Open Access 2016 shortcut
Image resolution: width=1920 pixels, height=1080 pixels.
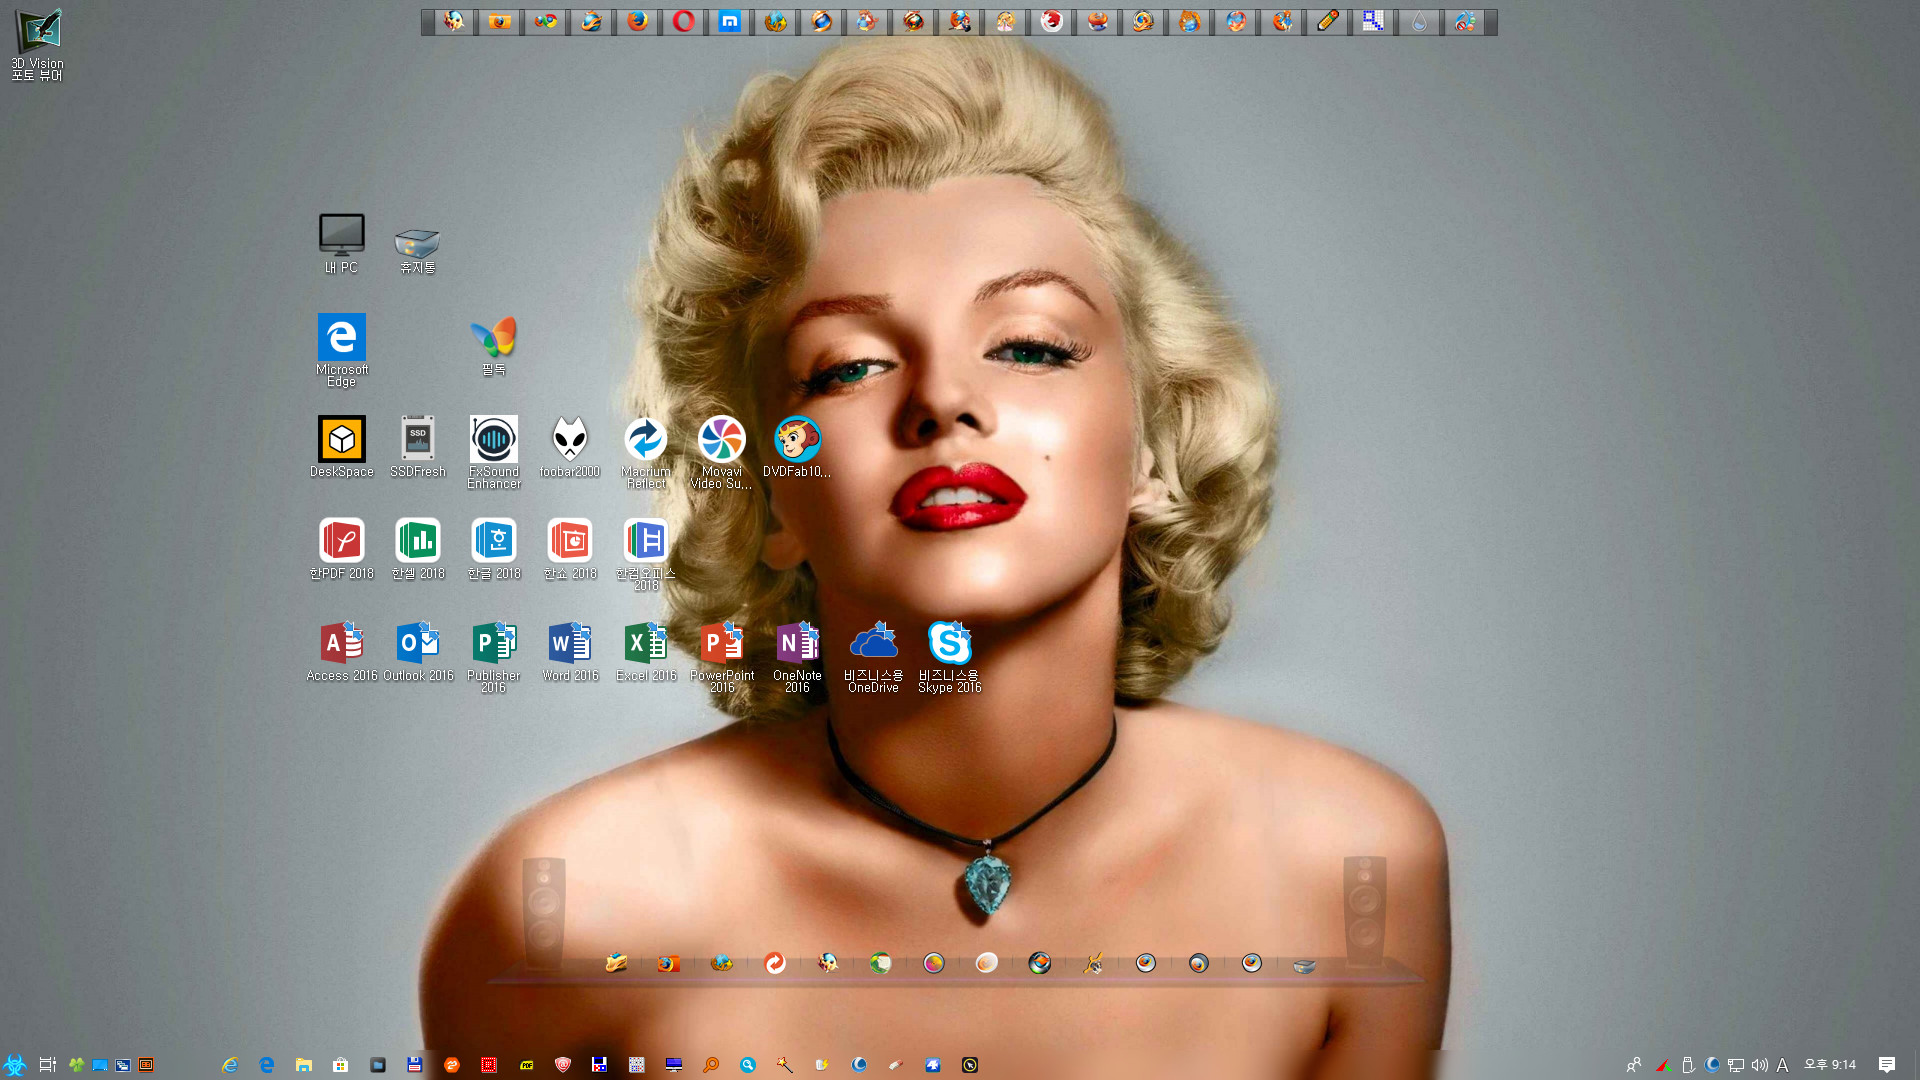point(341,651)
